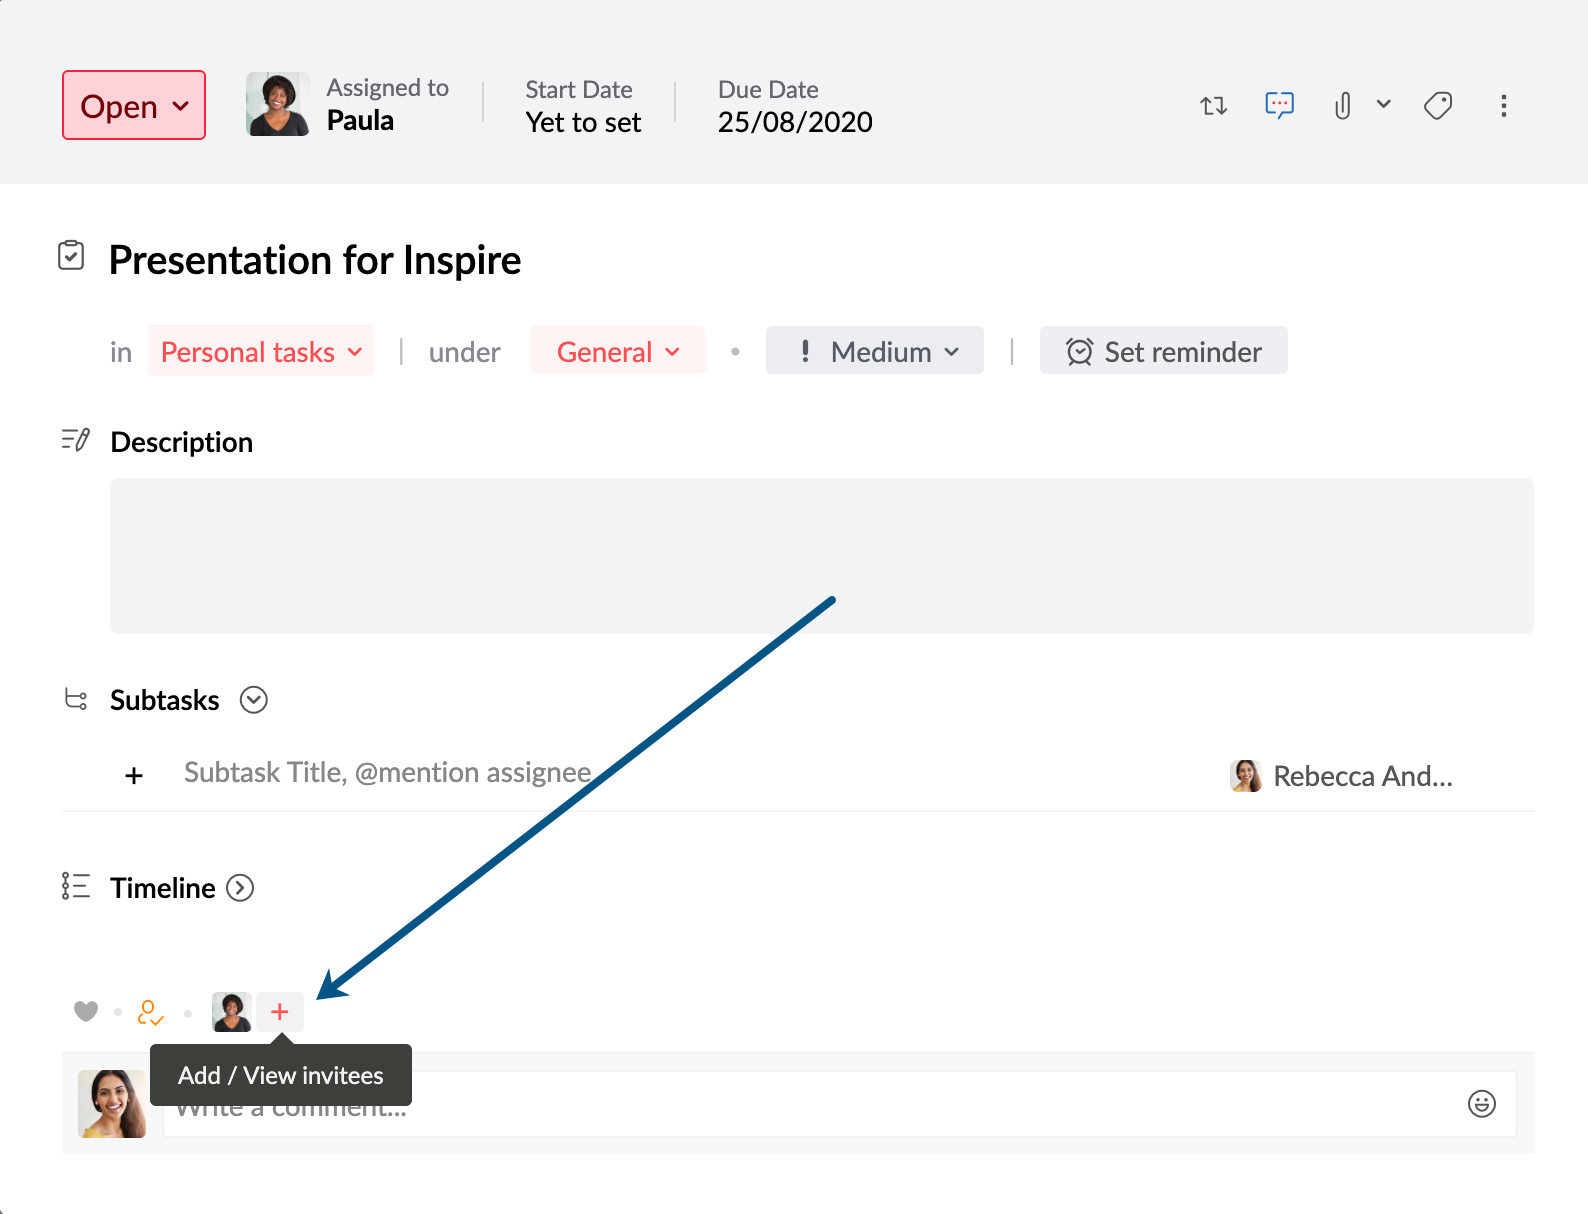Toggle the heart like icon

(86, 1012)
